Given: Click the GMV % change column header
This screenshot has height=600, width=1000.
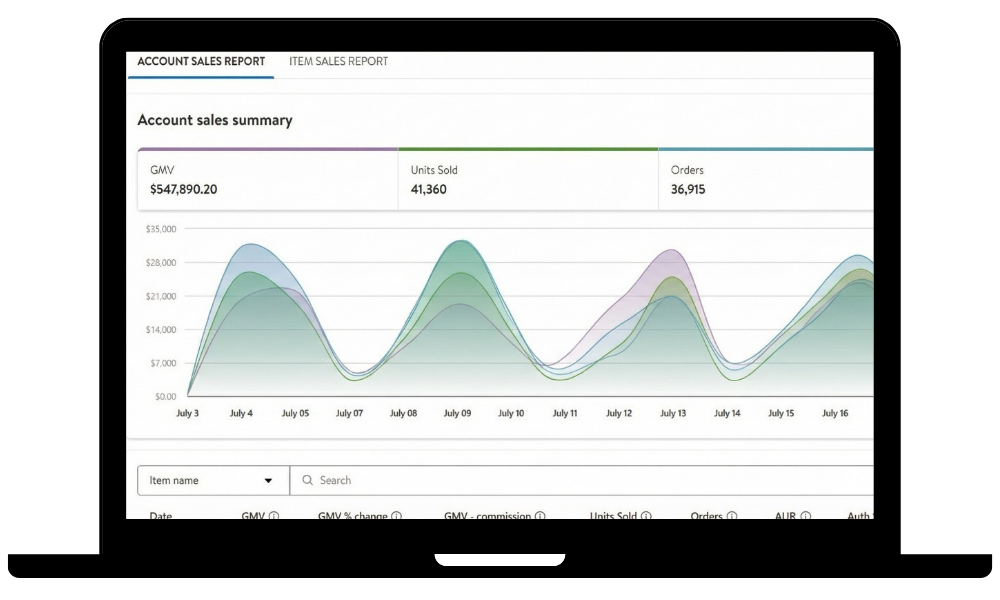Looking at the screenshot, I should 353,516.
